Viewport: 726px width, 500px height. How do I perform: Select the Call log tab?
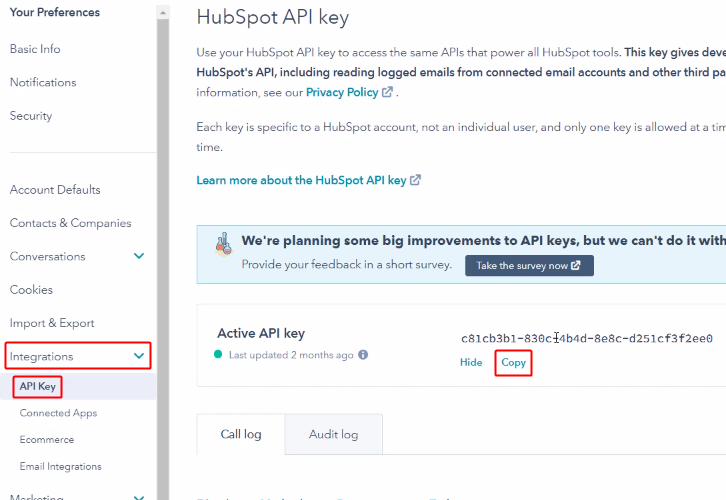point(240,434)
